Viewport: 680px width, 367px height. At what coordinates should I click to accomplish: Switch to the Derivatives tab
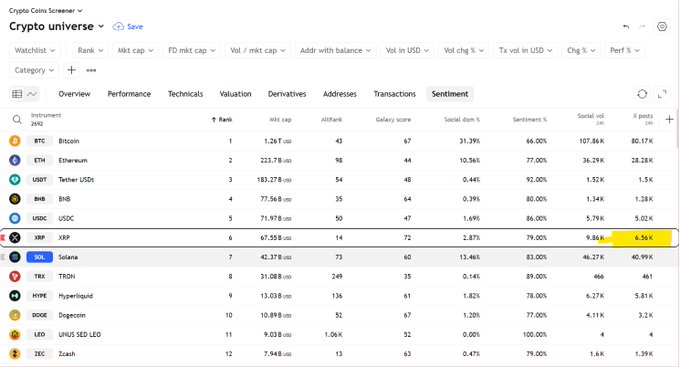pyautogui.click(x=287, y=94)
